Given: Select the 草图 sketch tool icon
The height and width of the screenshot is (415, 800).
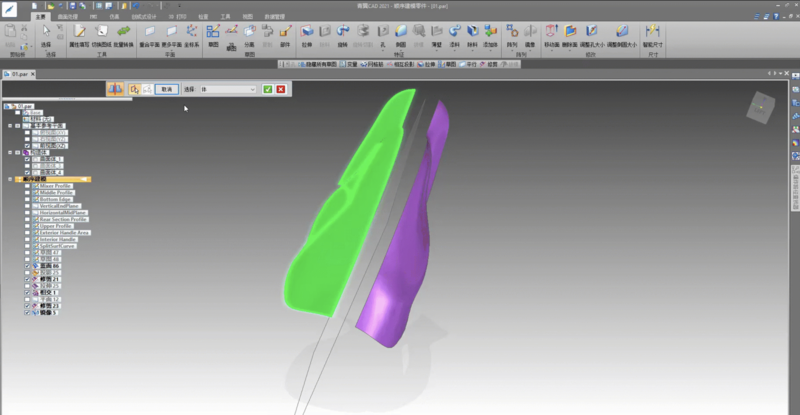Looking at the screenshot, I should [213, 36].
